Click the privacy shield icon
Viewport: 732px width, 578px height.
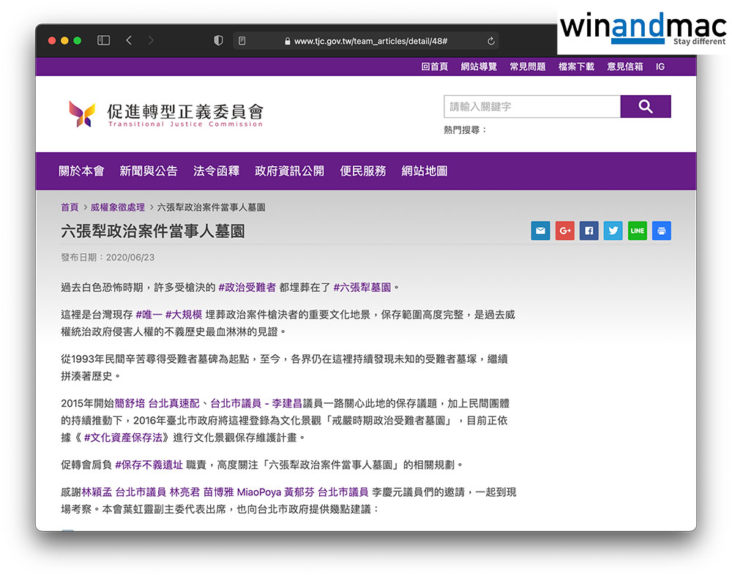pos(219,41)
